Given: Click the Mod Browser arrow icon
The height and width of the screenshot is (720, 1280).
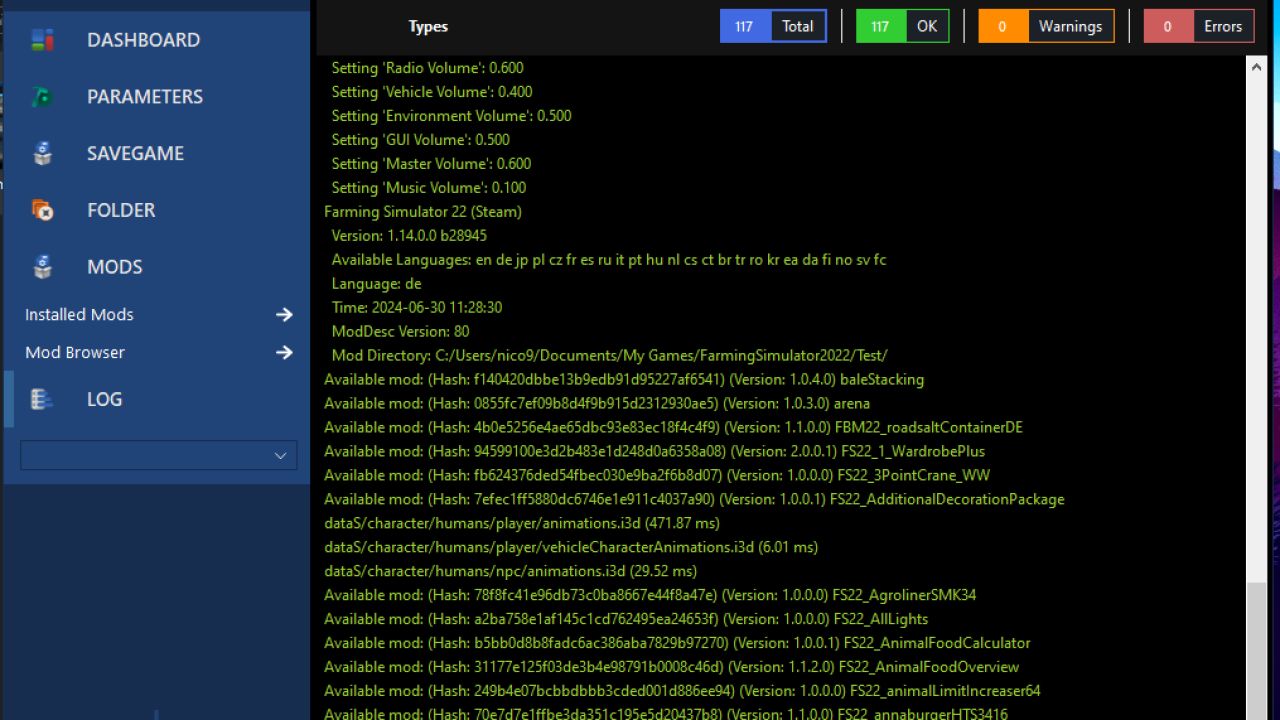Looking at the screenshot, I should point(284,353).
